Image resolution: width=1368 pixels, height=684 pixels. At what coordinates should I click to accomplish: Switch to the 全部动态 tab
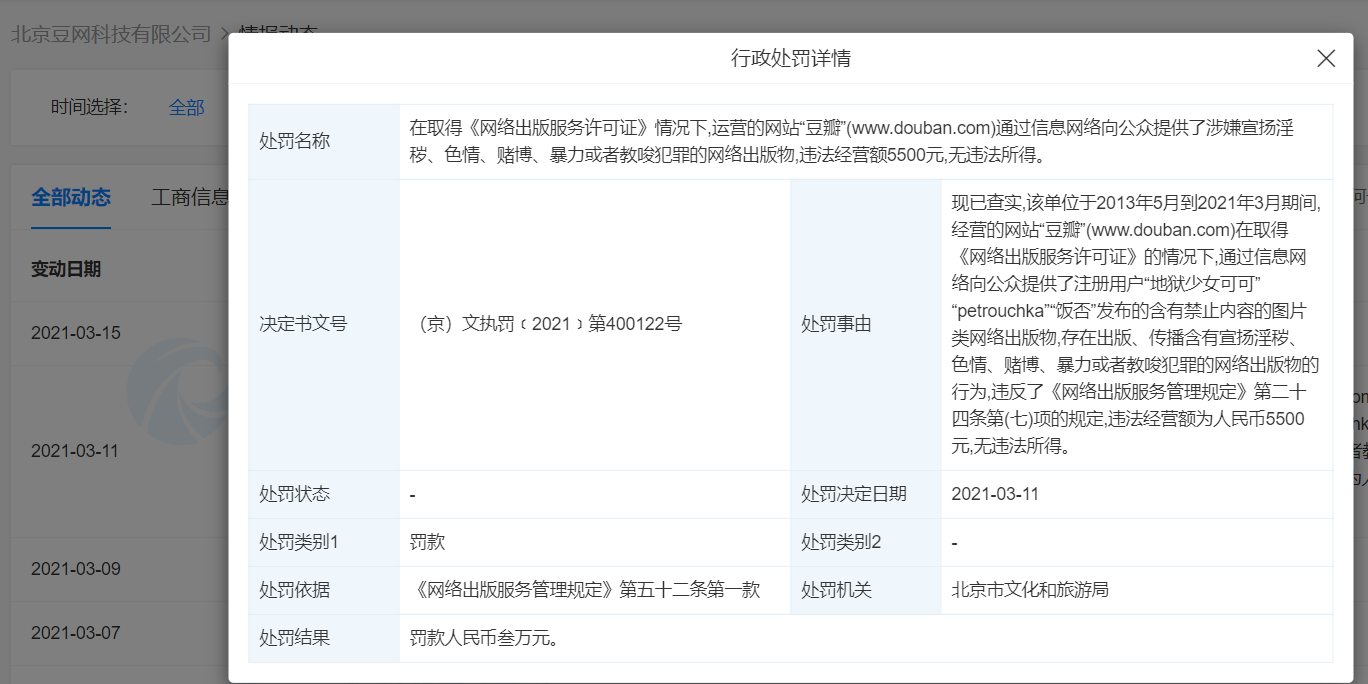[71, 197]
